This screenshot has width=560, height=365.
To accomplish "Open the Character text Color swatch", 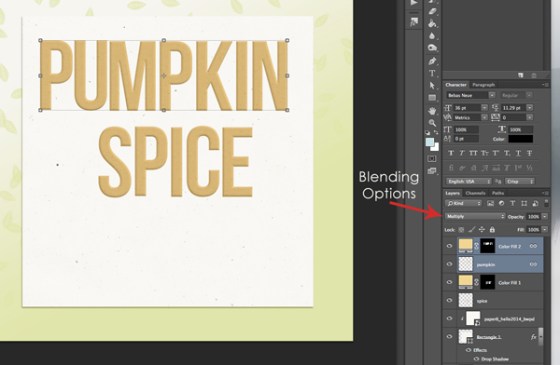I will click(521, 139).
